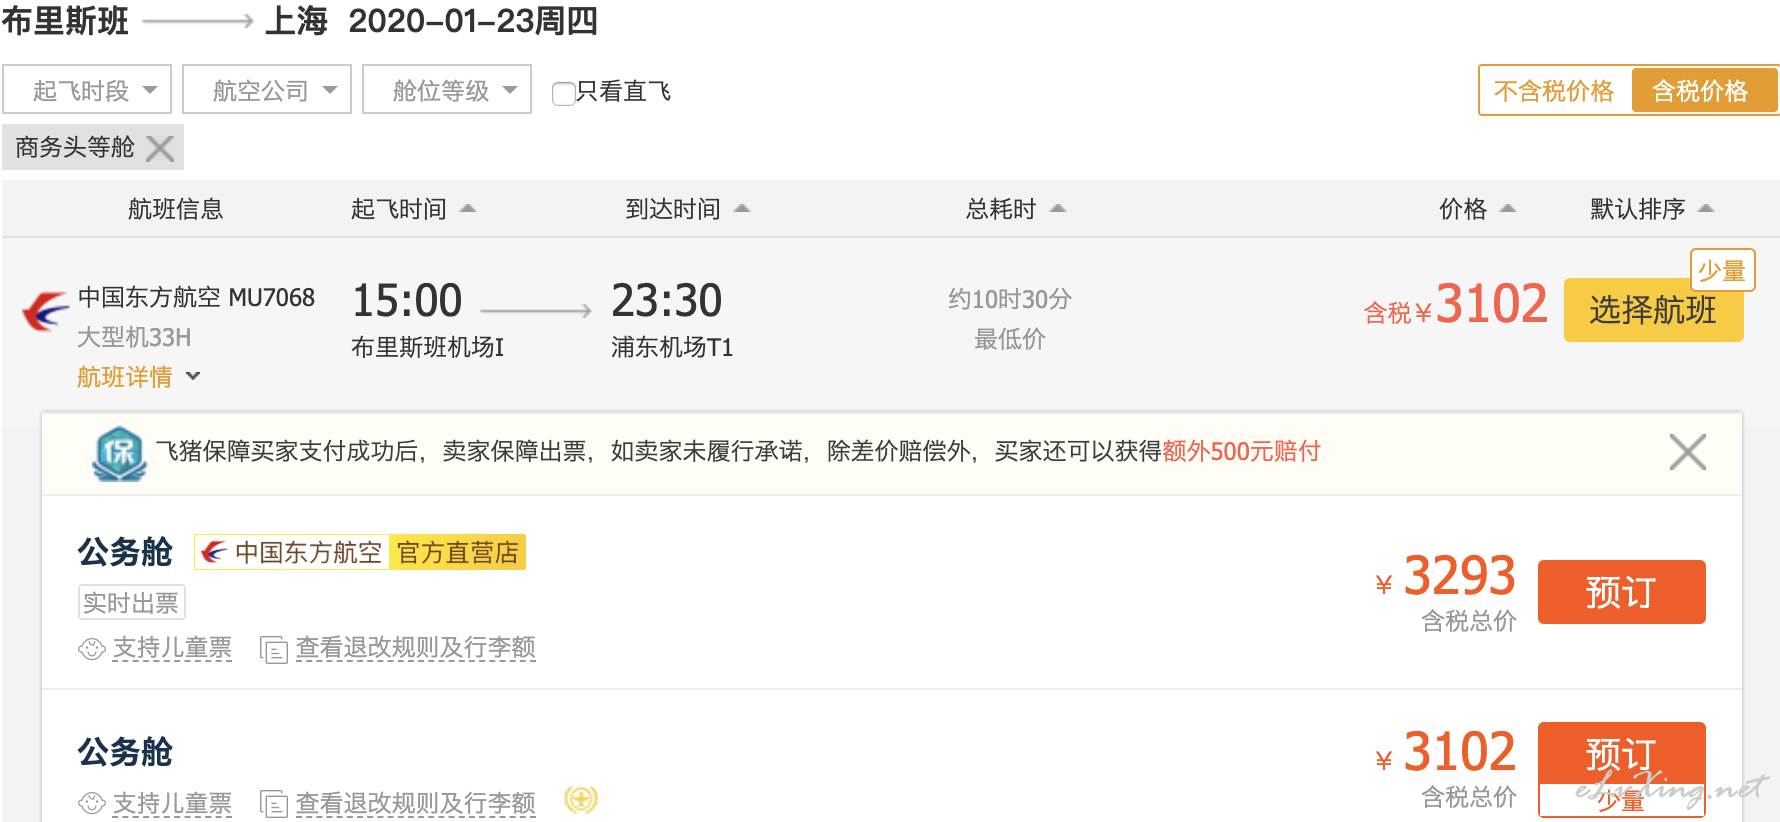1780x822 pixels.
Task: Open the 航空公司 dropdown
Action: 267,90
